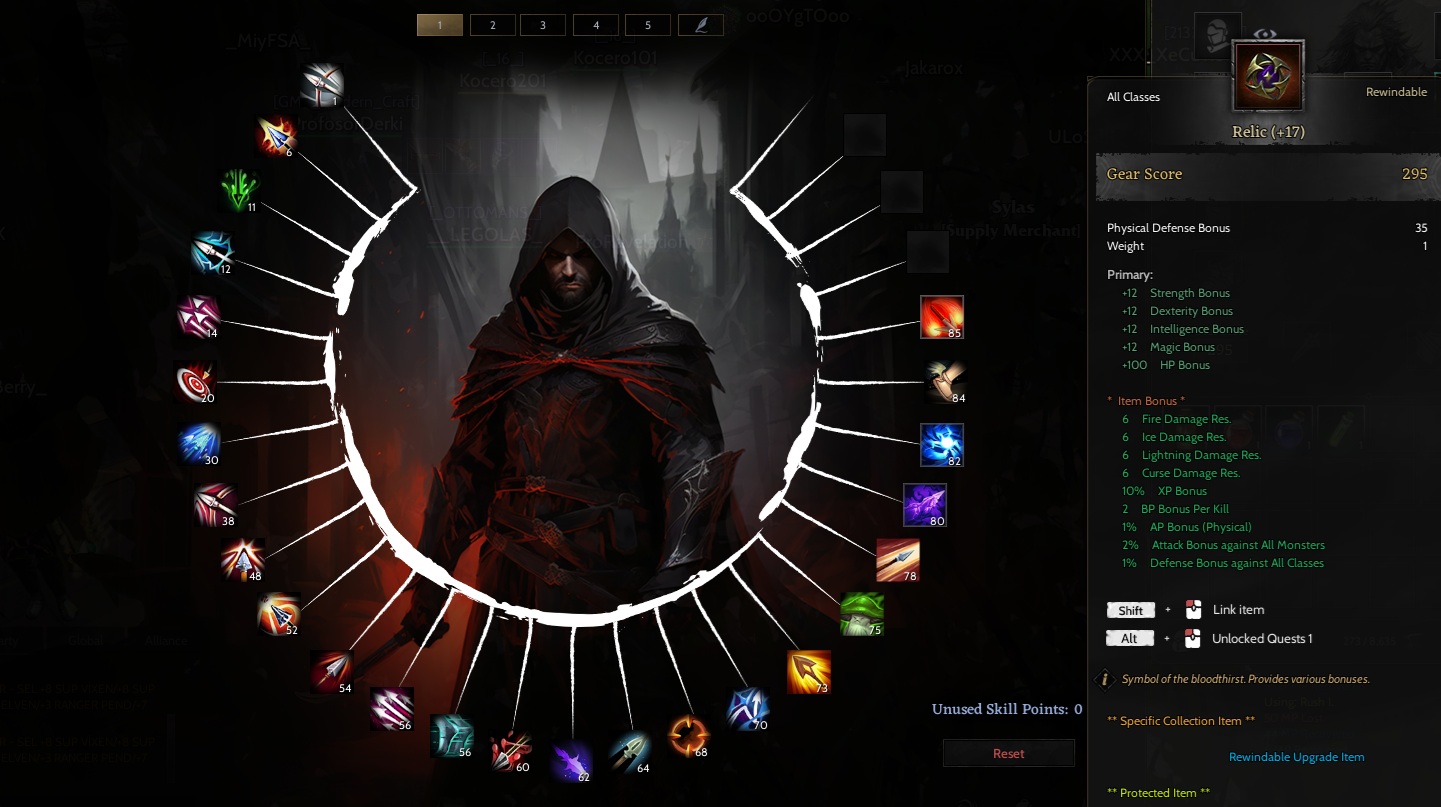
Task: Open skill preset tab 3
Action: tap(544, 25)
